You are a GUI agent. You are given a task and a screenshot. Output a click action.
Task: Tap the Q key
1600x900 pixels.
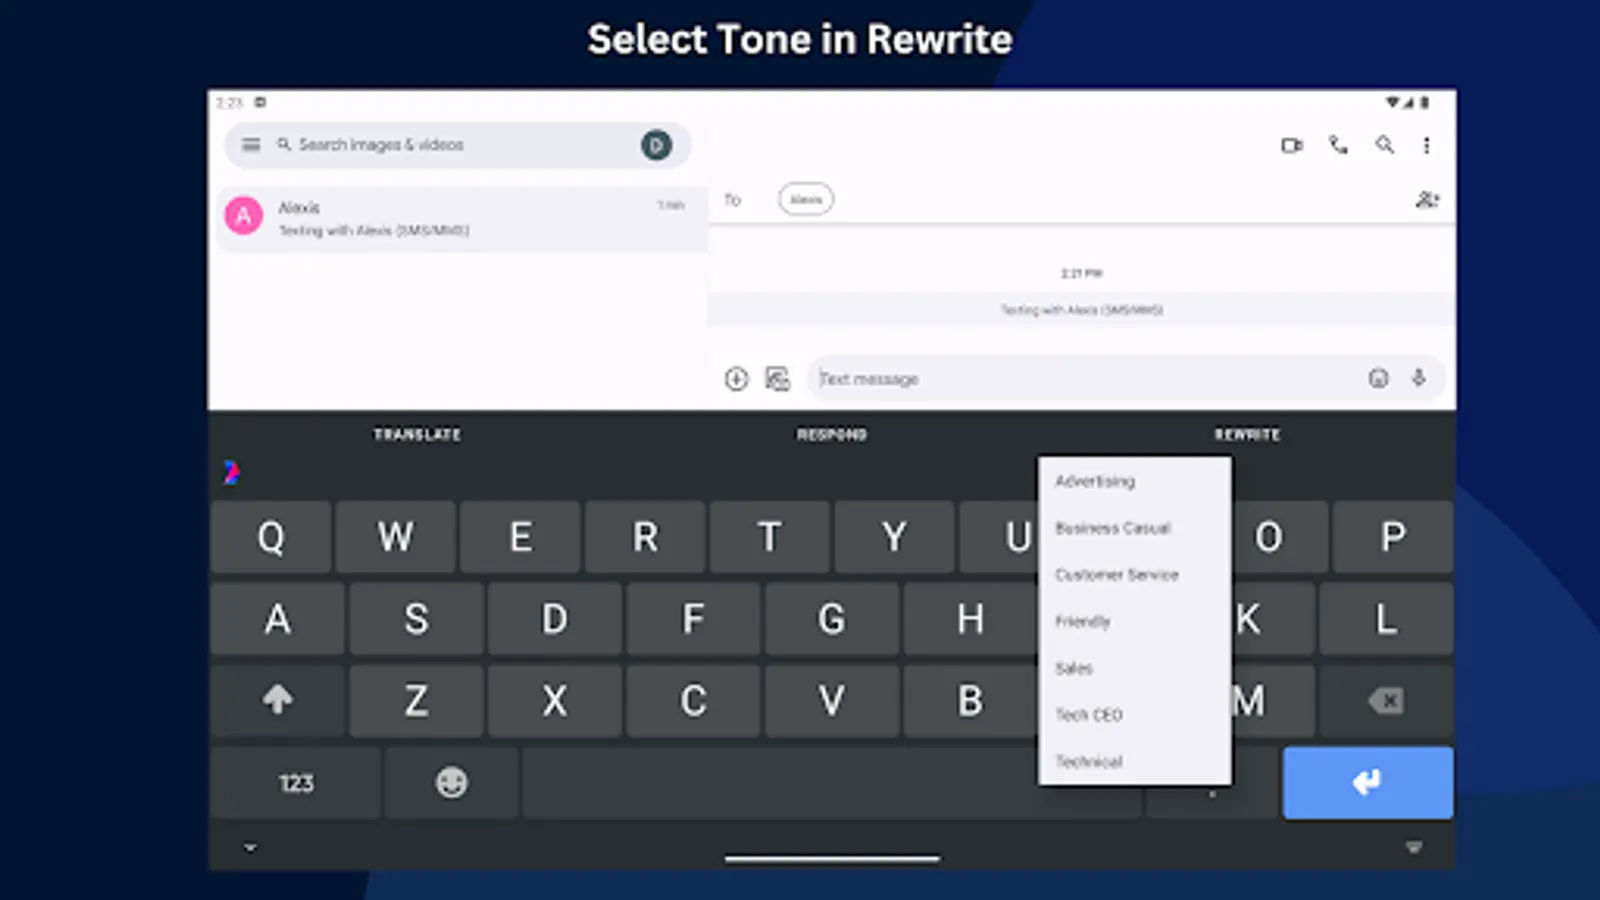click(271, 538)
